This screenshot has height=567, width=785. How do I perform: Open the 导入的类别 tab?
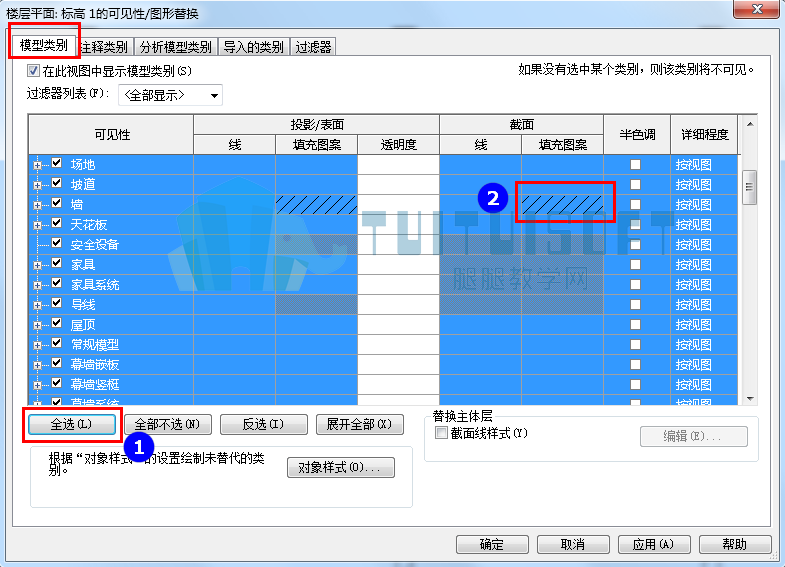pos(253,47)
